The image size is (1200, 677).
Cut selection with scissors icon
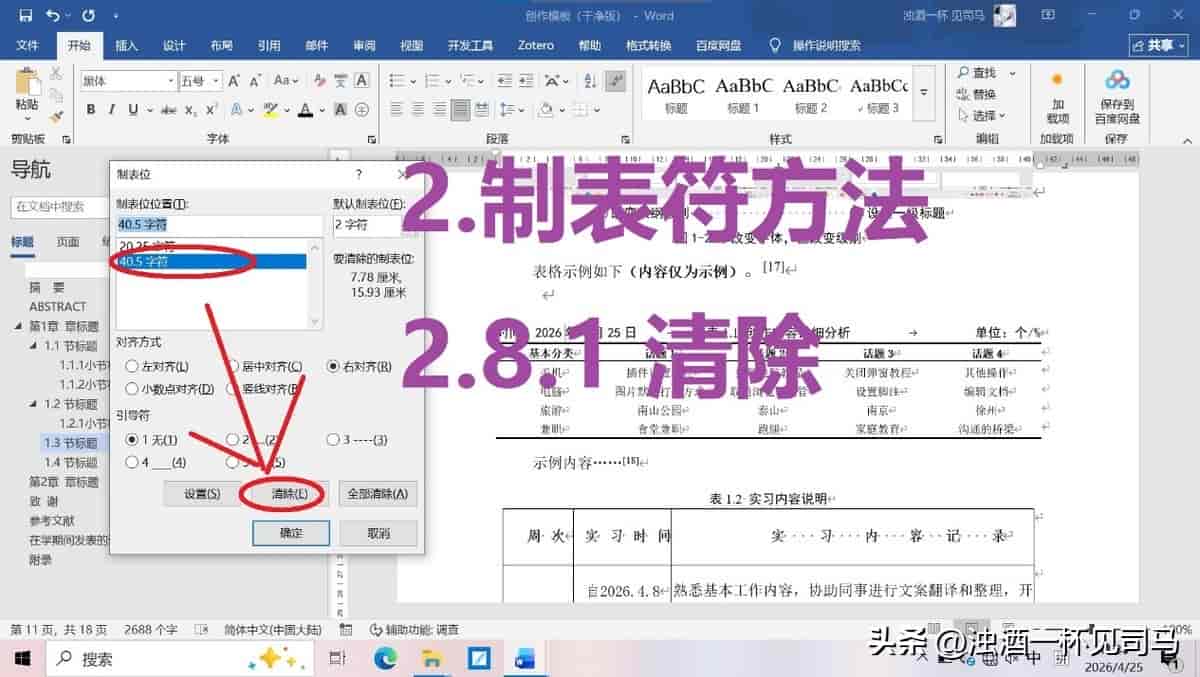point(56,74)
